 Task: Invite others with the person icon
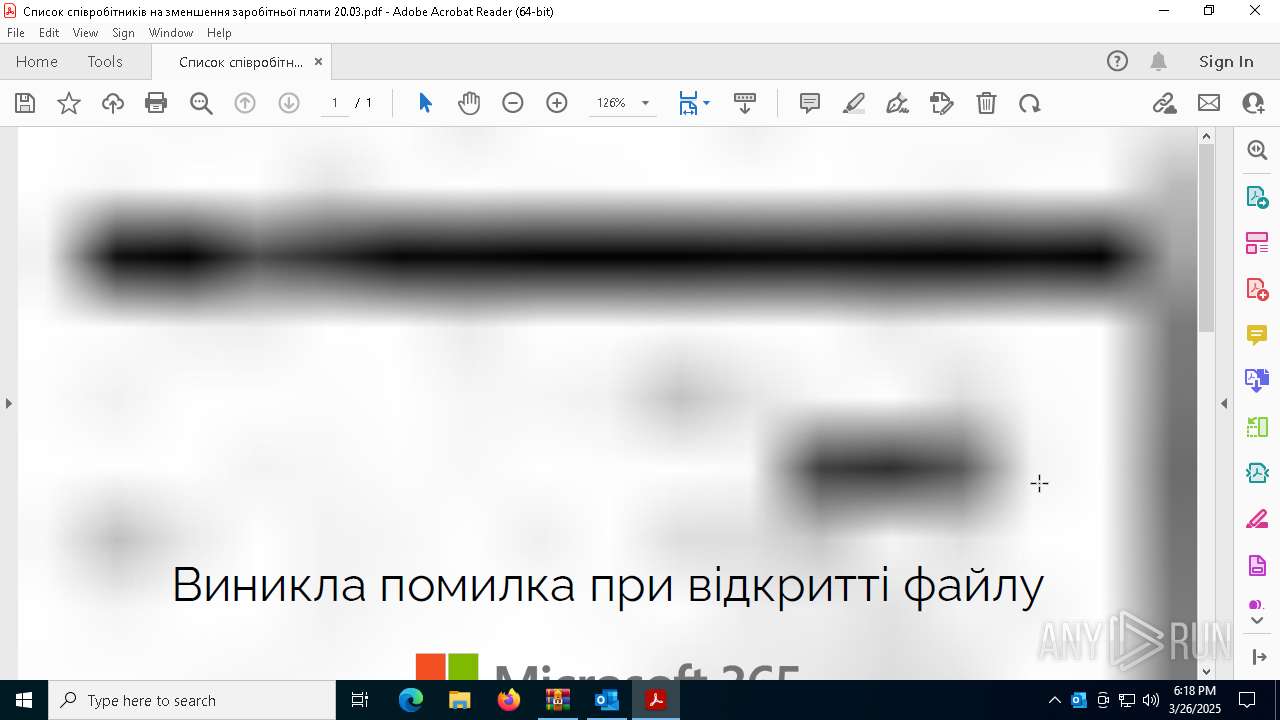(x=1253, y=103)
